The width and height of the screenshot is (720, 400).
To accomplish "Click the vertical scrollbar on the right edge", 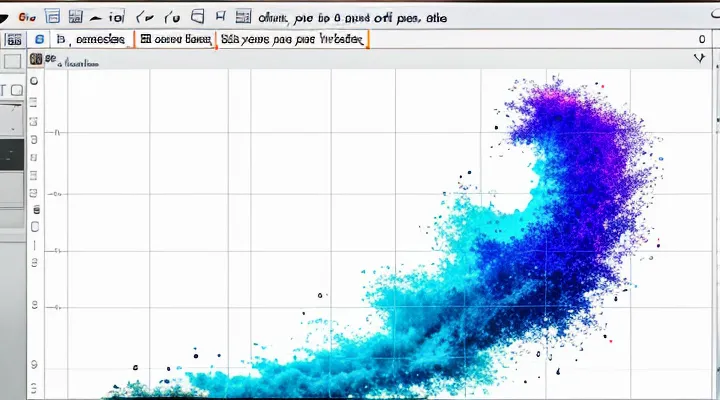I will 714,220.
